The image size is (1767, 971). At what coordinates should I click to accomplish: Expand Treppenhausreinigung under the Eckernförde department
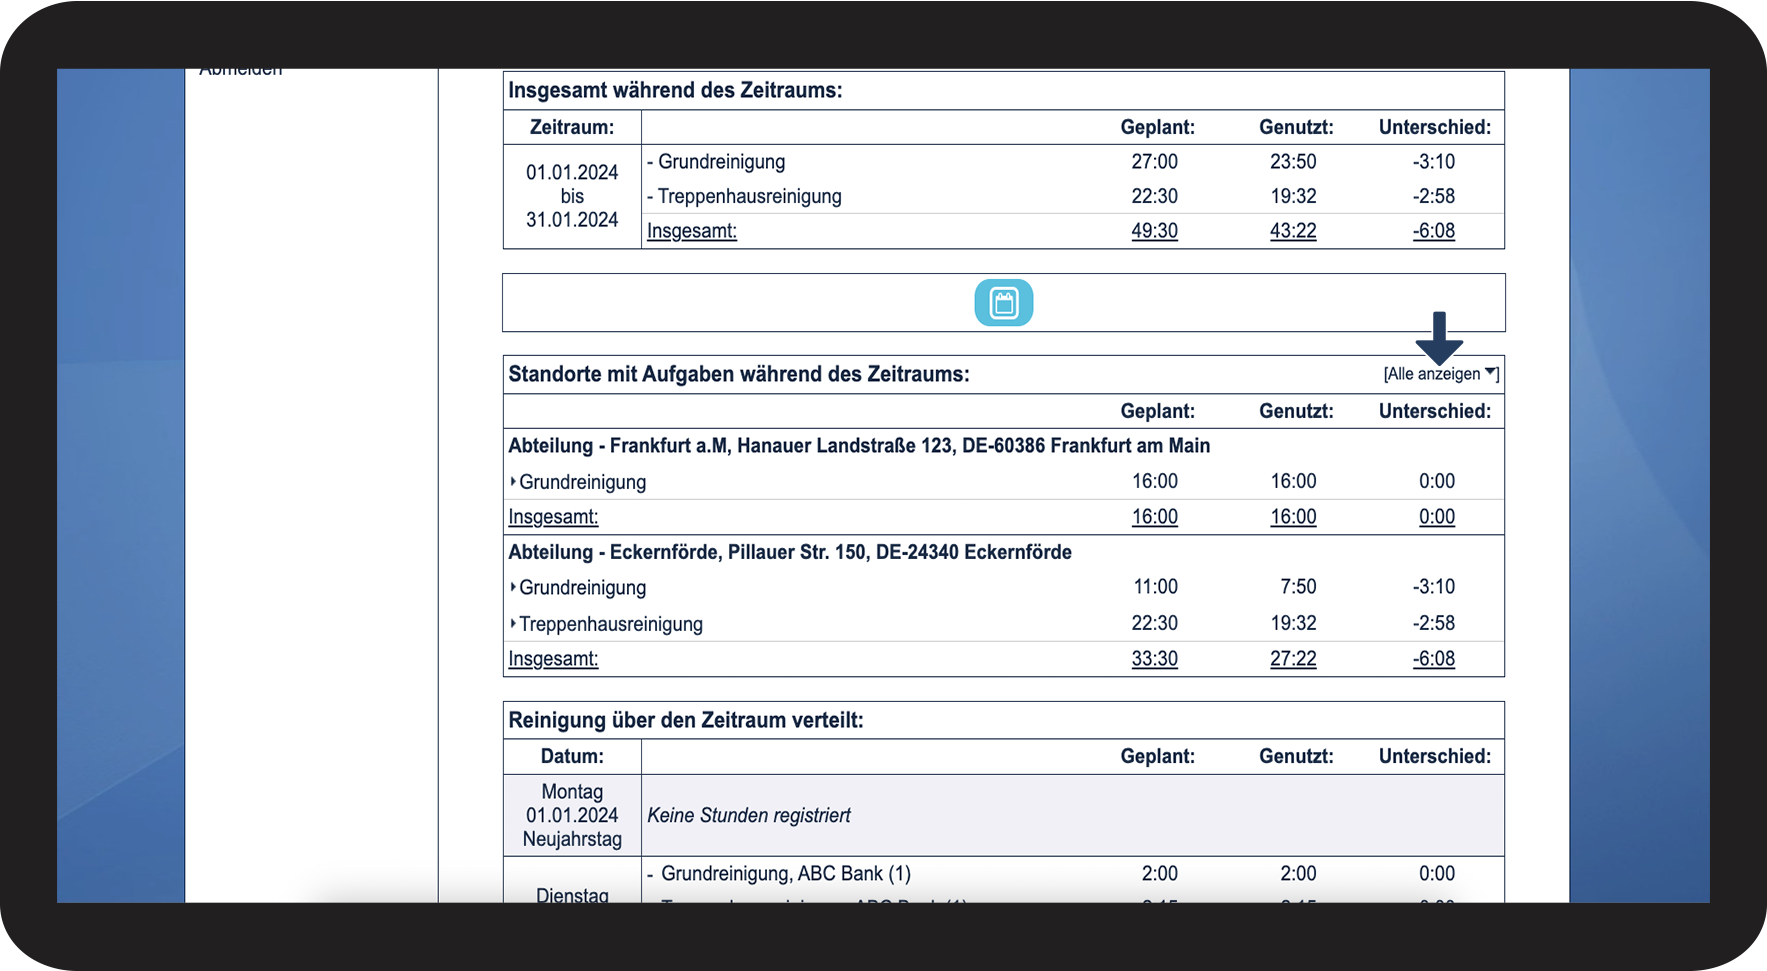click(x=609, y=624)
